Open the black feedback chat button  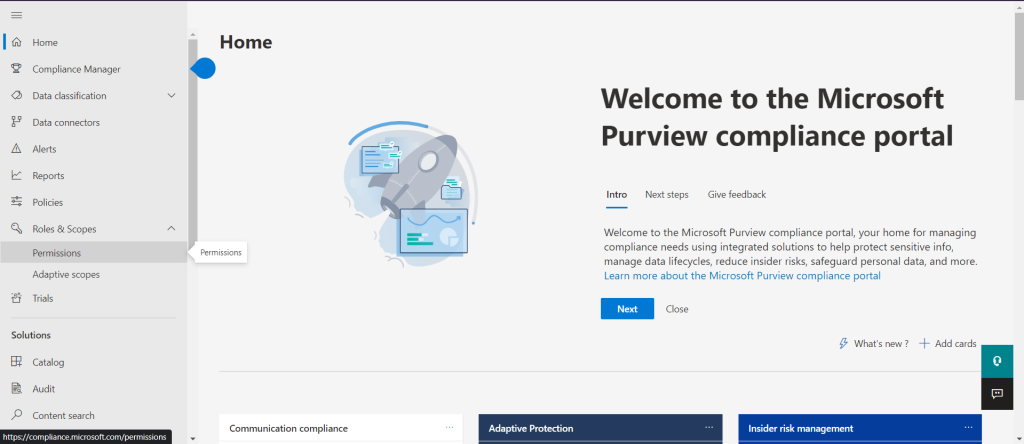(997, 394)
